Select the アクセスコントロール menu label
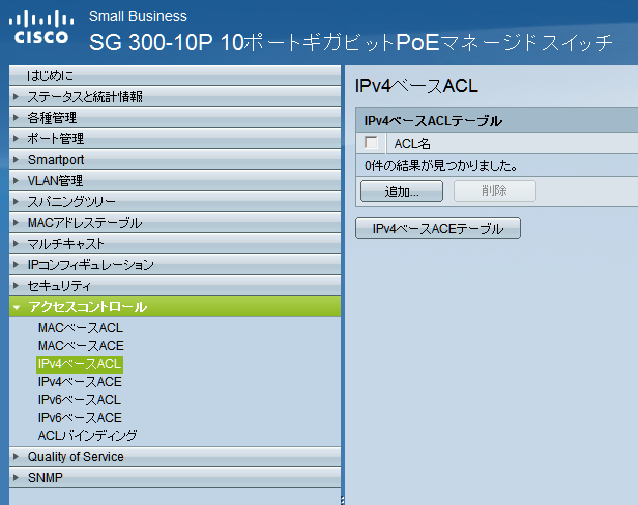This screenshot has height=505, width=638. coord(87,307)
